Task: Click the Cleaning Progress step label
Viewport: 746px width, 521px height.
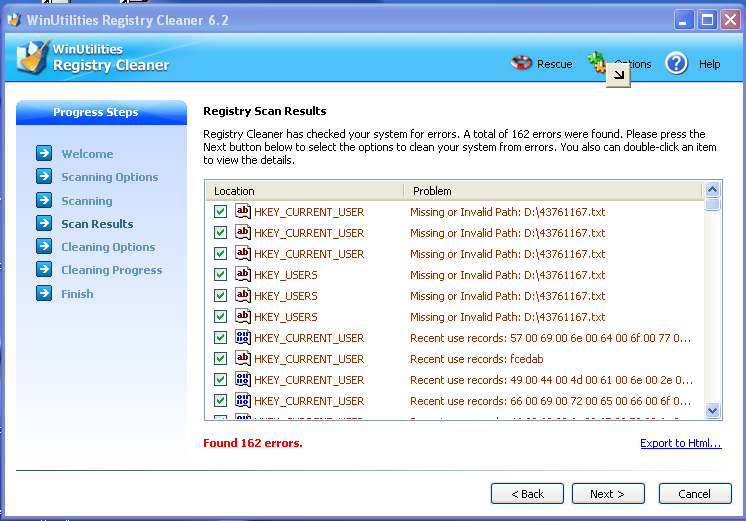Action: click(112, 270)
